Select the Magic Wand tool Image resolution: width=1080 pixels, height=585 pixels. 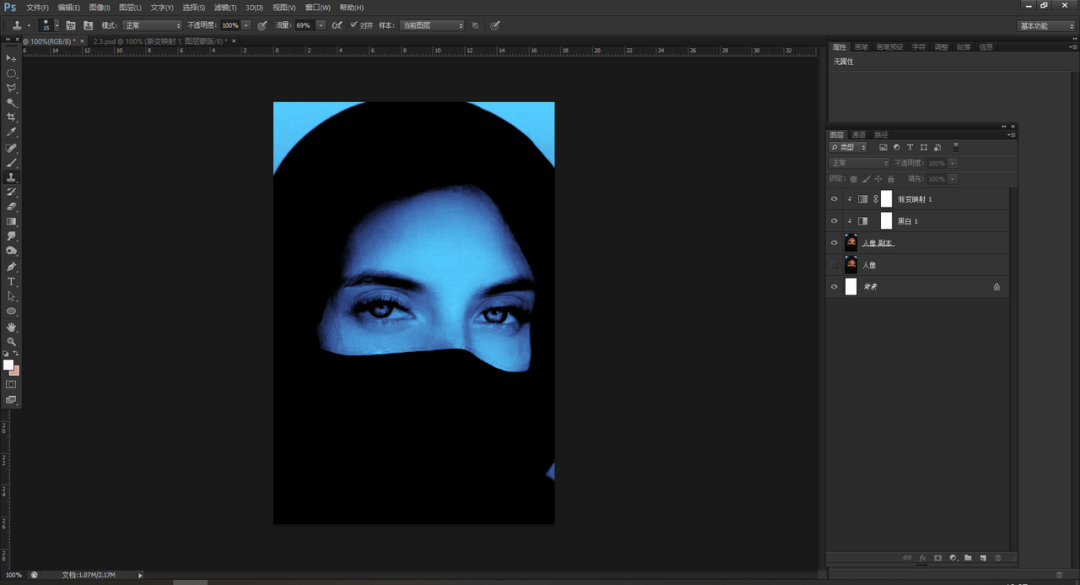[11, 103]
